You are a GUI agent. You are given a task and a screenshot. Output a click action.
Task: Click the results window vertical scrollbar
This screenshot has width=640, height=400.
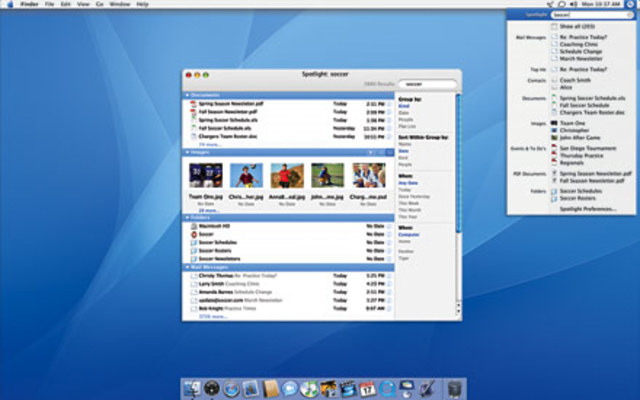[x=458, y=163]
